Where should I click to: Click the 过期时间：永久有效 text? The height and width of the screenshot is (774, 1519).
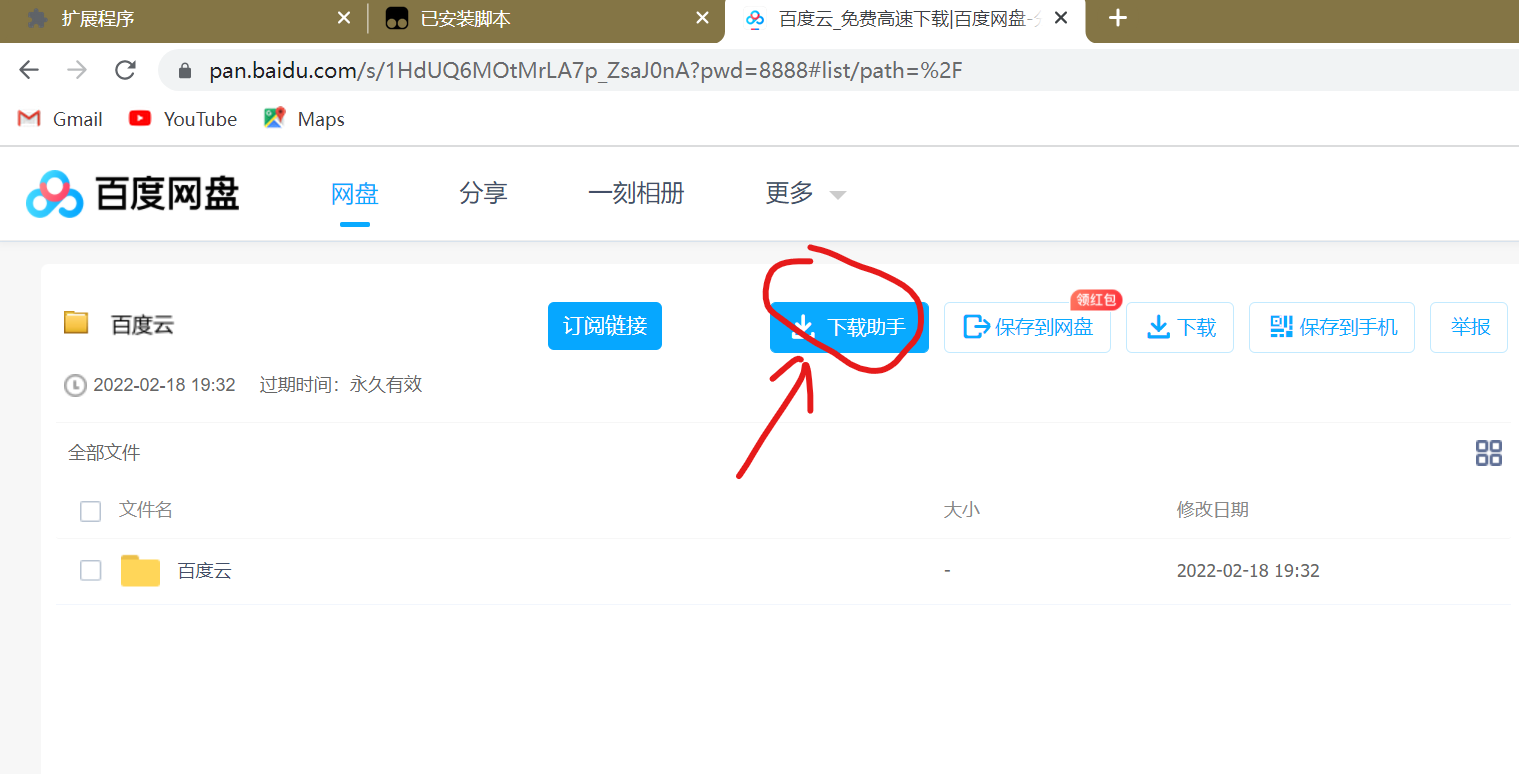tap(341, 385)
